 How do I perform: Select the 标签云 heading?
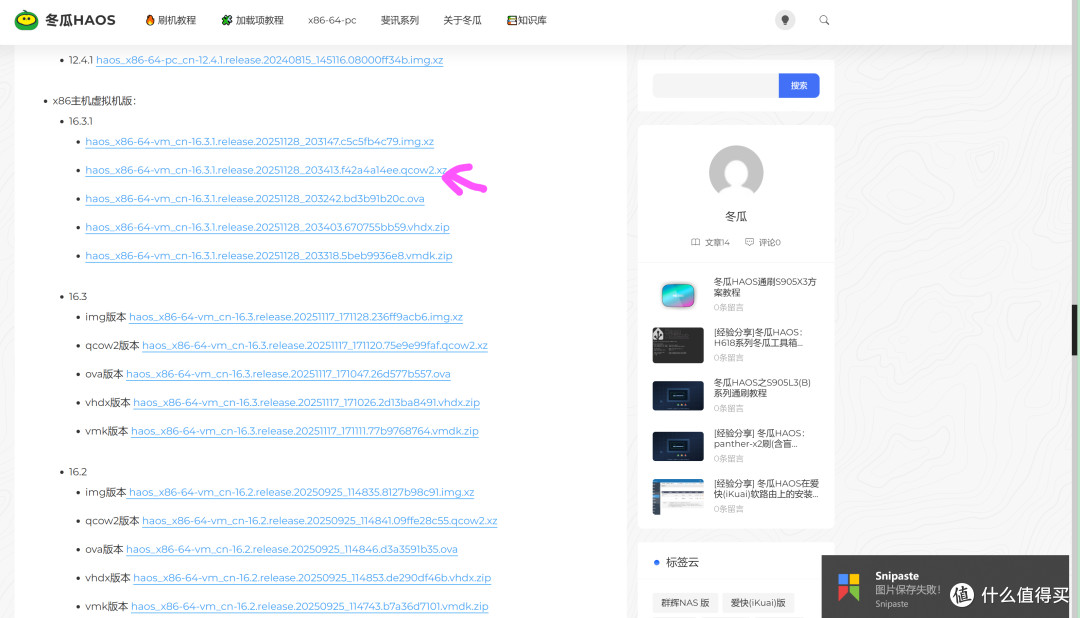coord(683,562)
